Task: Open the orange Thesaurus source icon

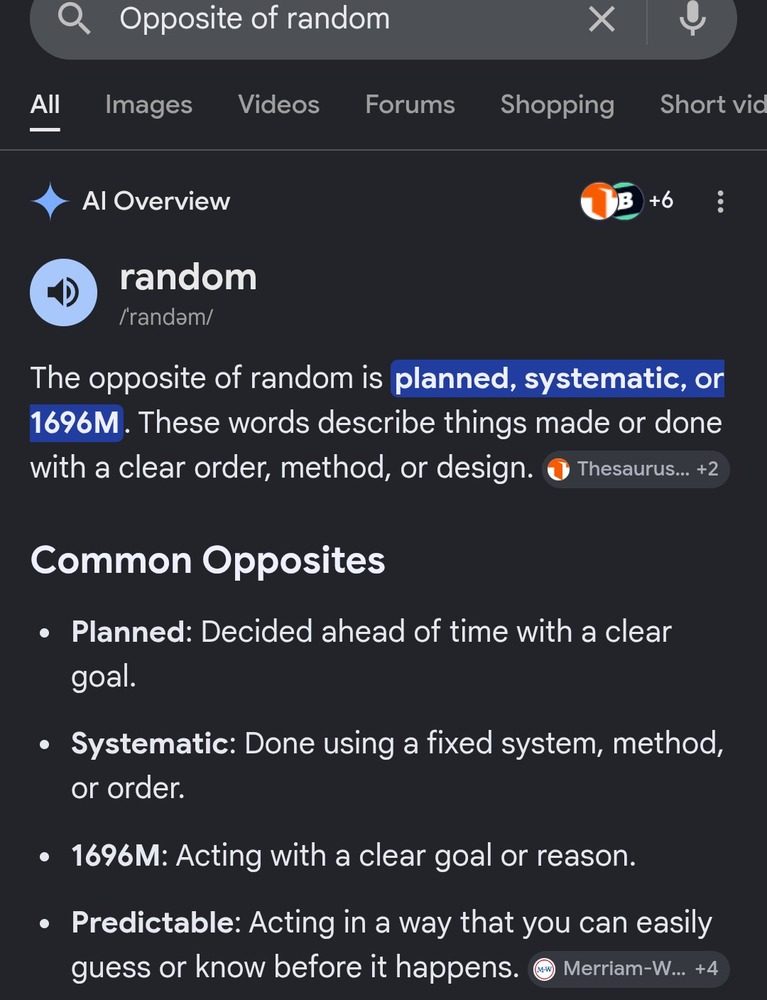Action: [x=597, y=201]
